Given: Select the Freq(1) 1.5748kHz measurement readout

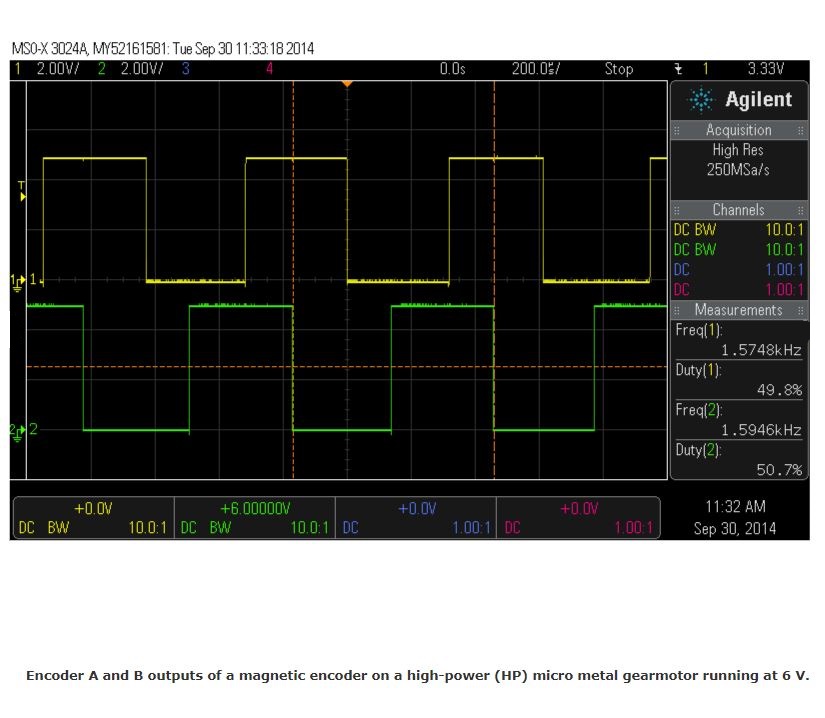Looking at the screenshot, I should 739,340.
